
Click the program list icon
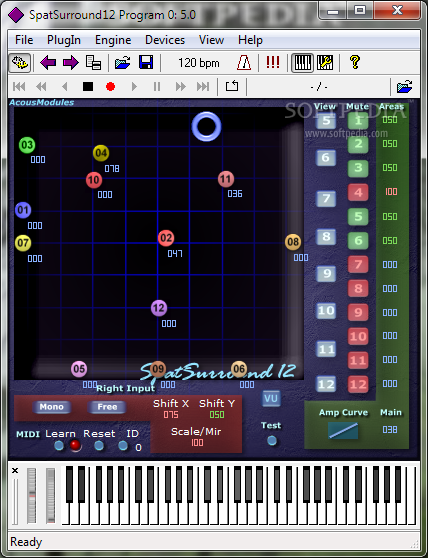pos(93,63)
